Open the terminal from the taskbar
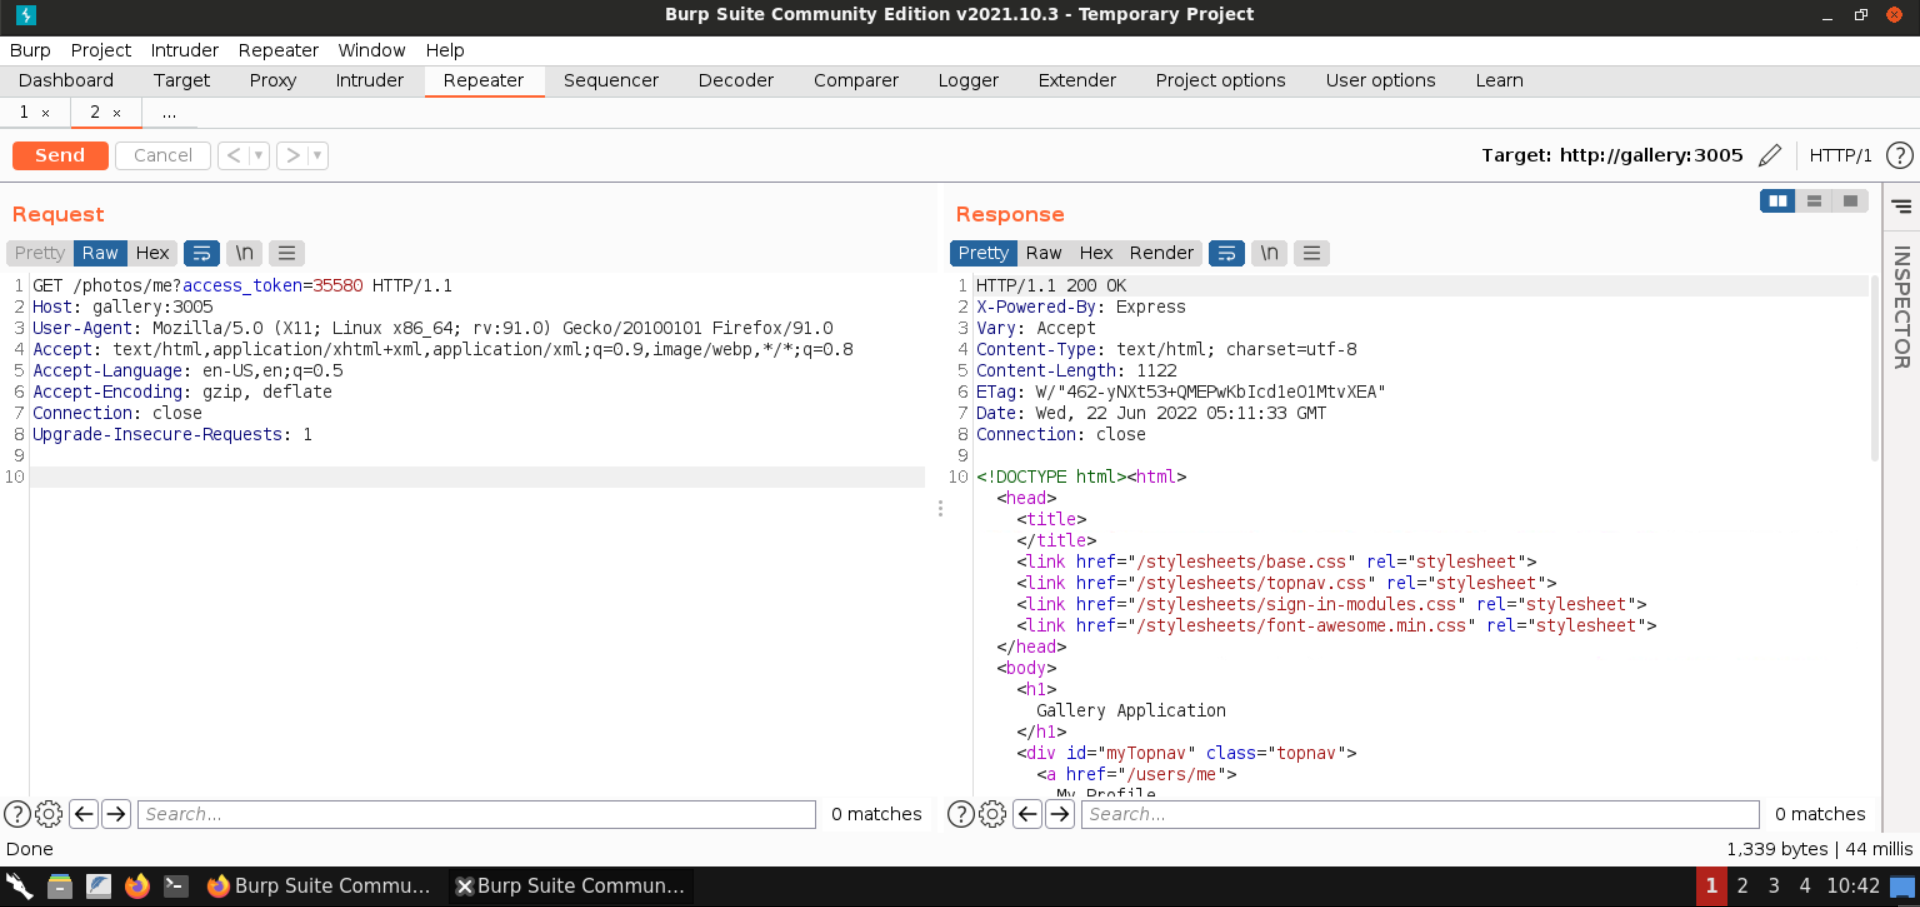Screen dimensions: 1920x907 pyautogui.click(x=176, y=886)
